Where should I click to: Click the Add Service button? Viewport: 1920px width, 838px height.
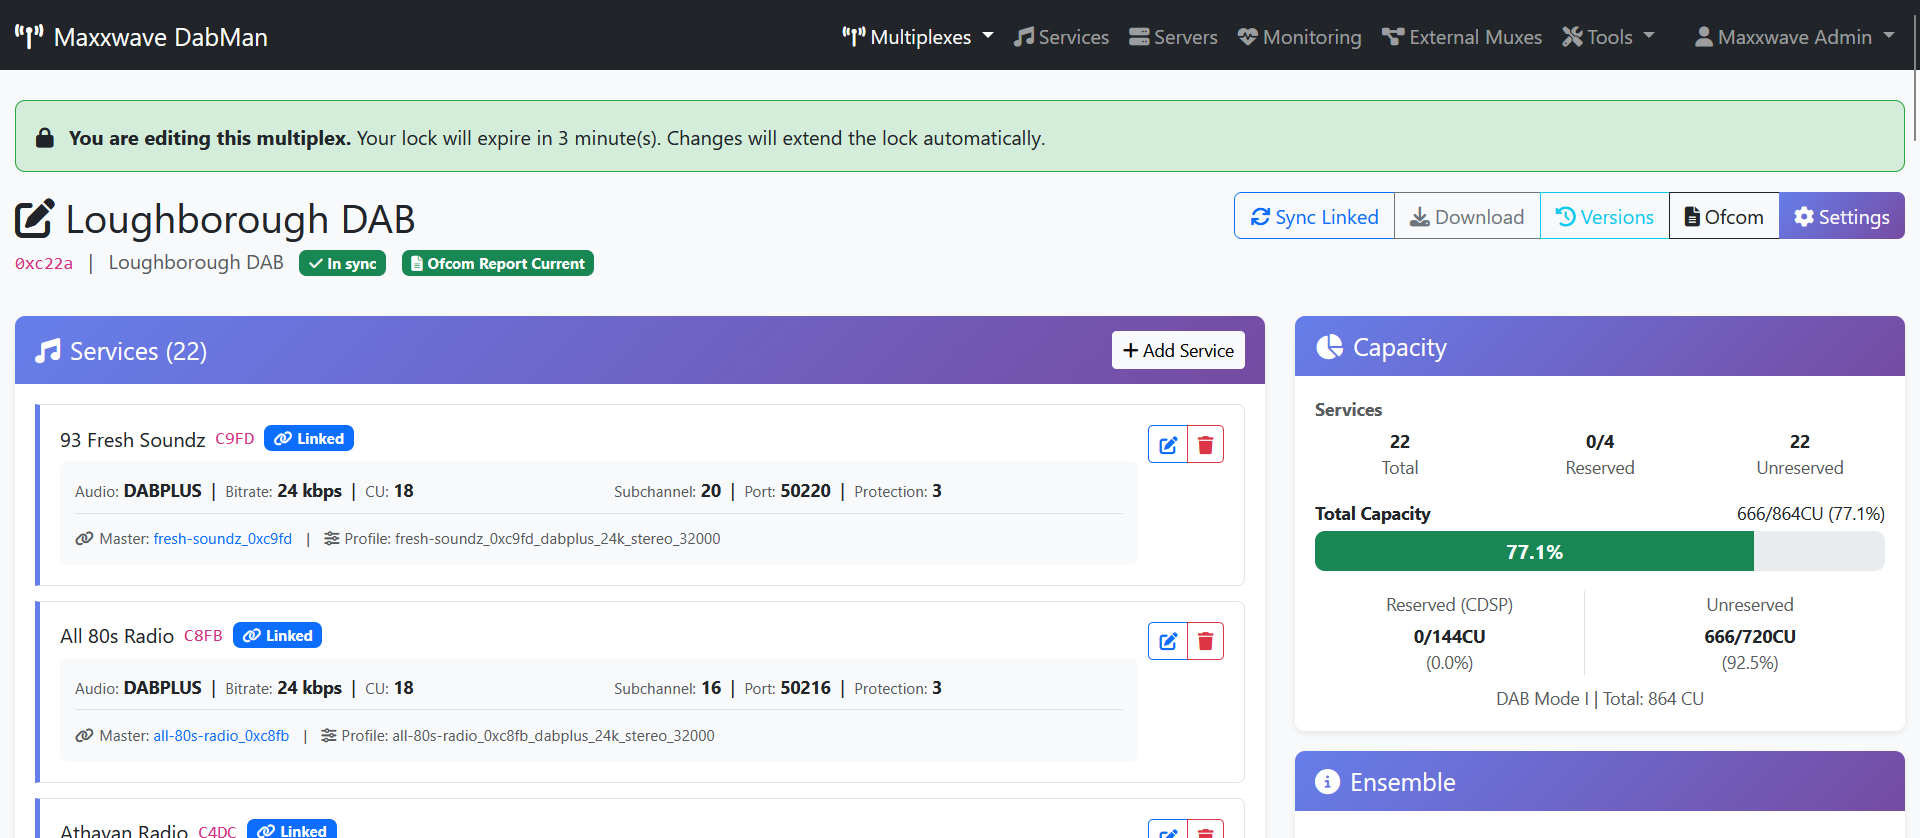tap(1178, 350)
